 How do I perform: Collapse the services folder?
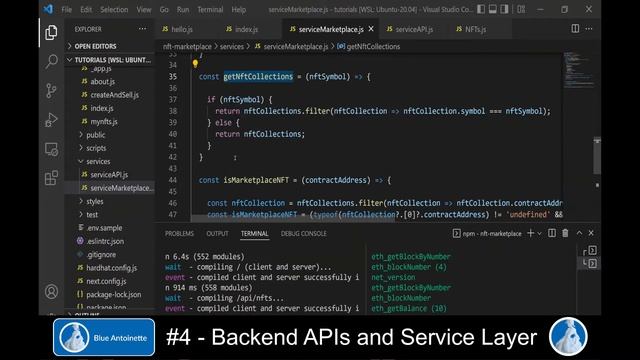click(x=98, y=162)
